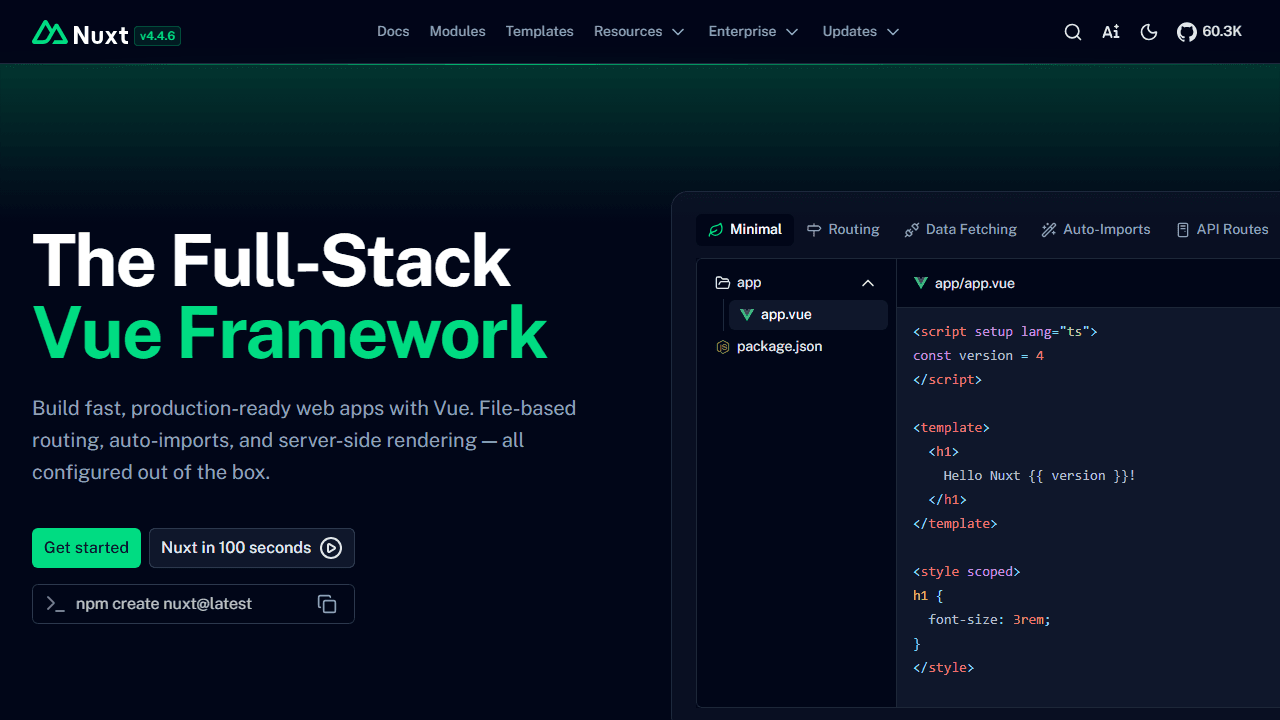Open the v4.4.6 version badge

click(157, 35)
